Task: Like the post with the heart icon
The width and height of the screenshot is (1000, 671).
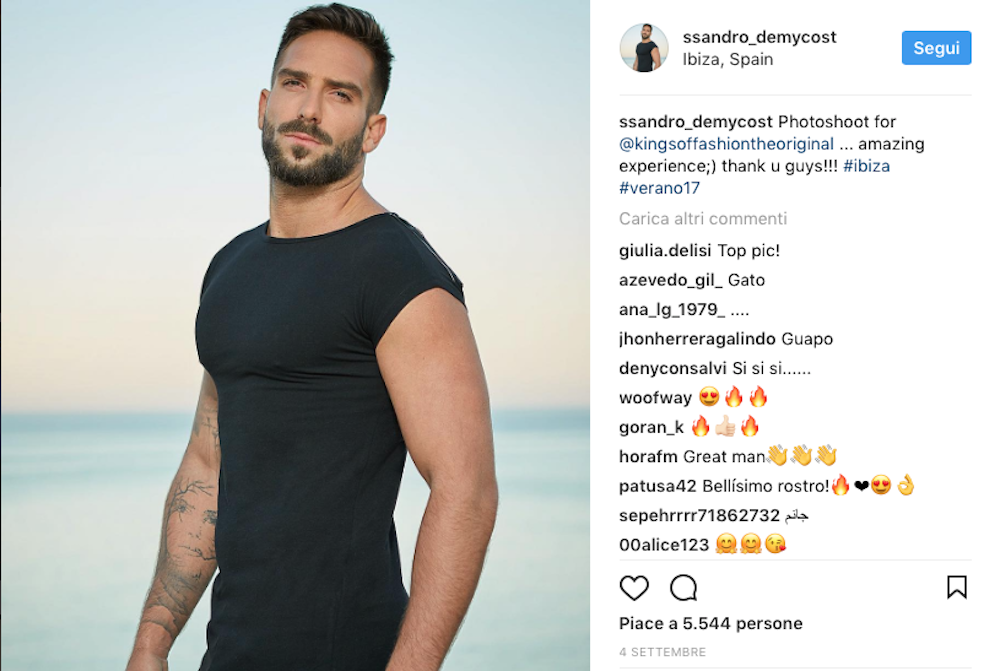Action: tap(634, 587)
